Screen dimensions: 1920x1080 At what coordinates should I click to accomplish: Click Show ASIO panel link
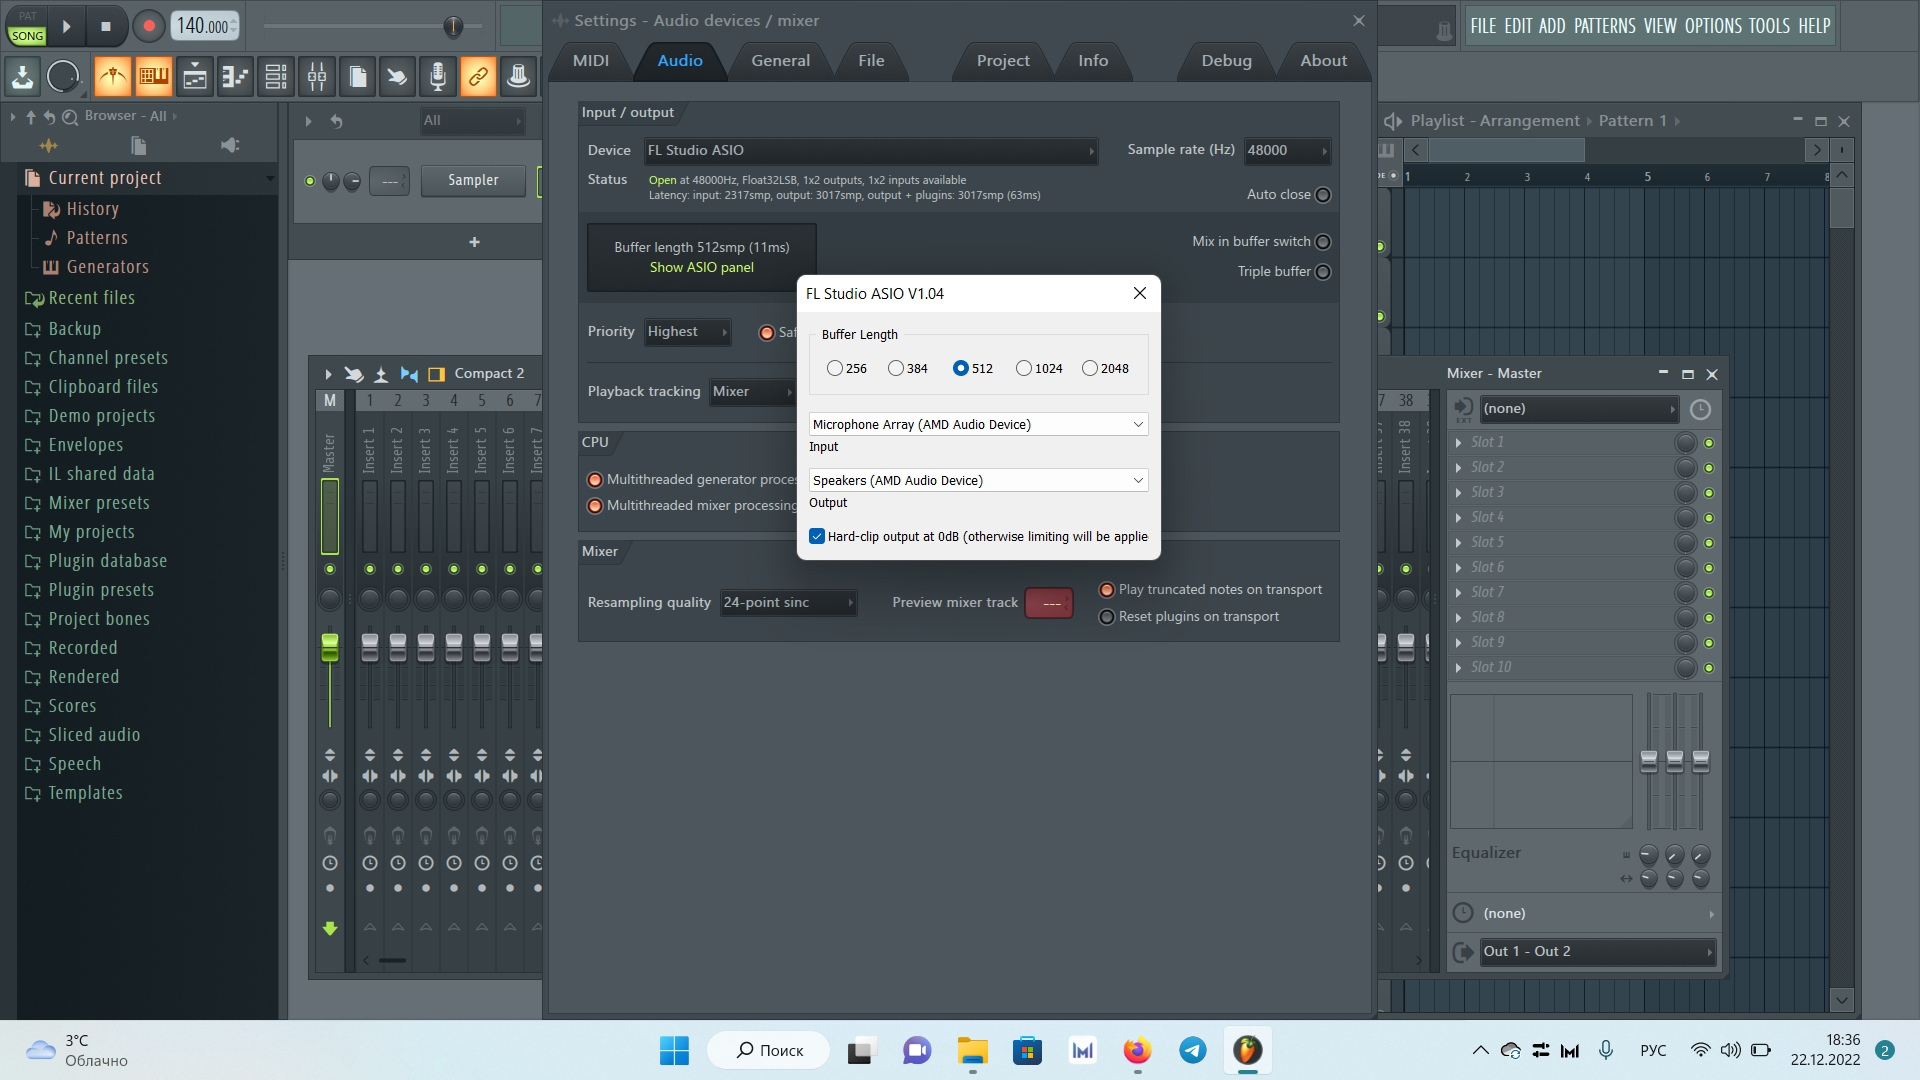click(x=702, y=266)
